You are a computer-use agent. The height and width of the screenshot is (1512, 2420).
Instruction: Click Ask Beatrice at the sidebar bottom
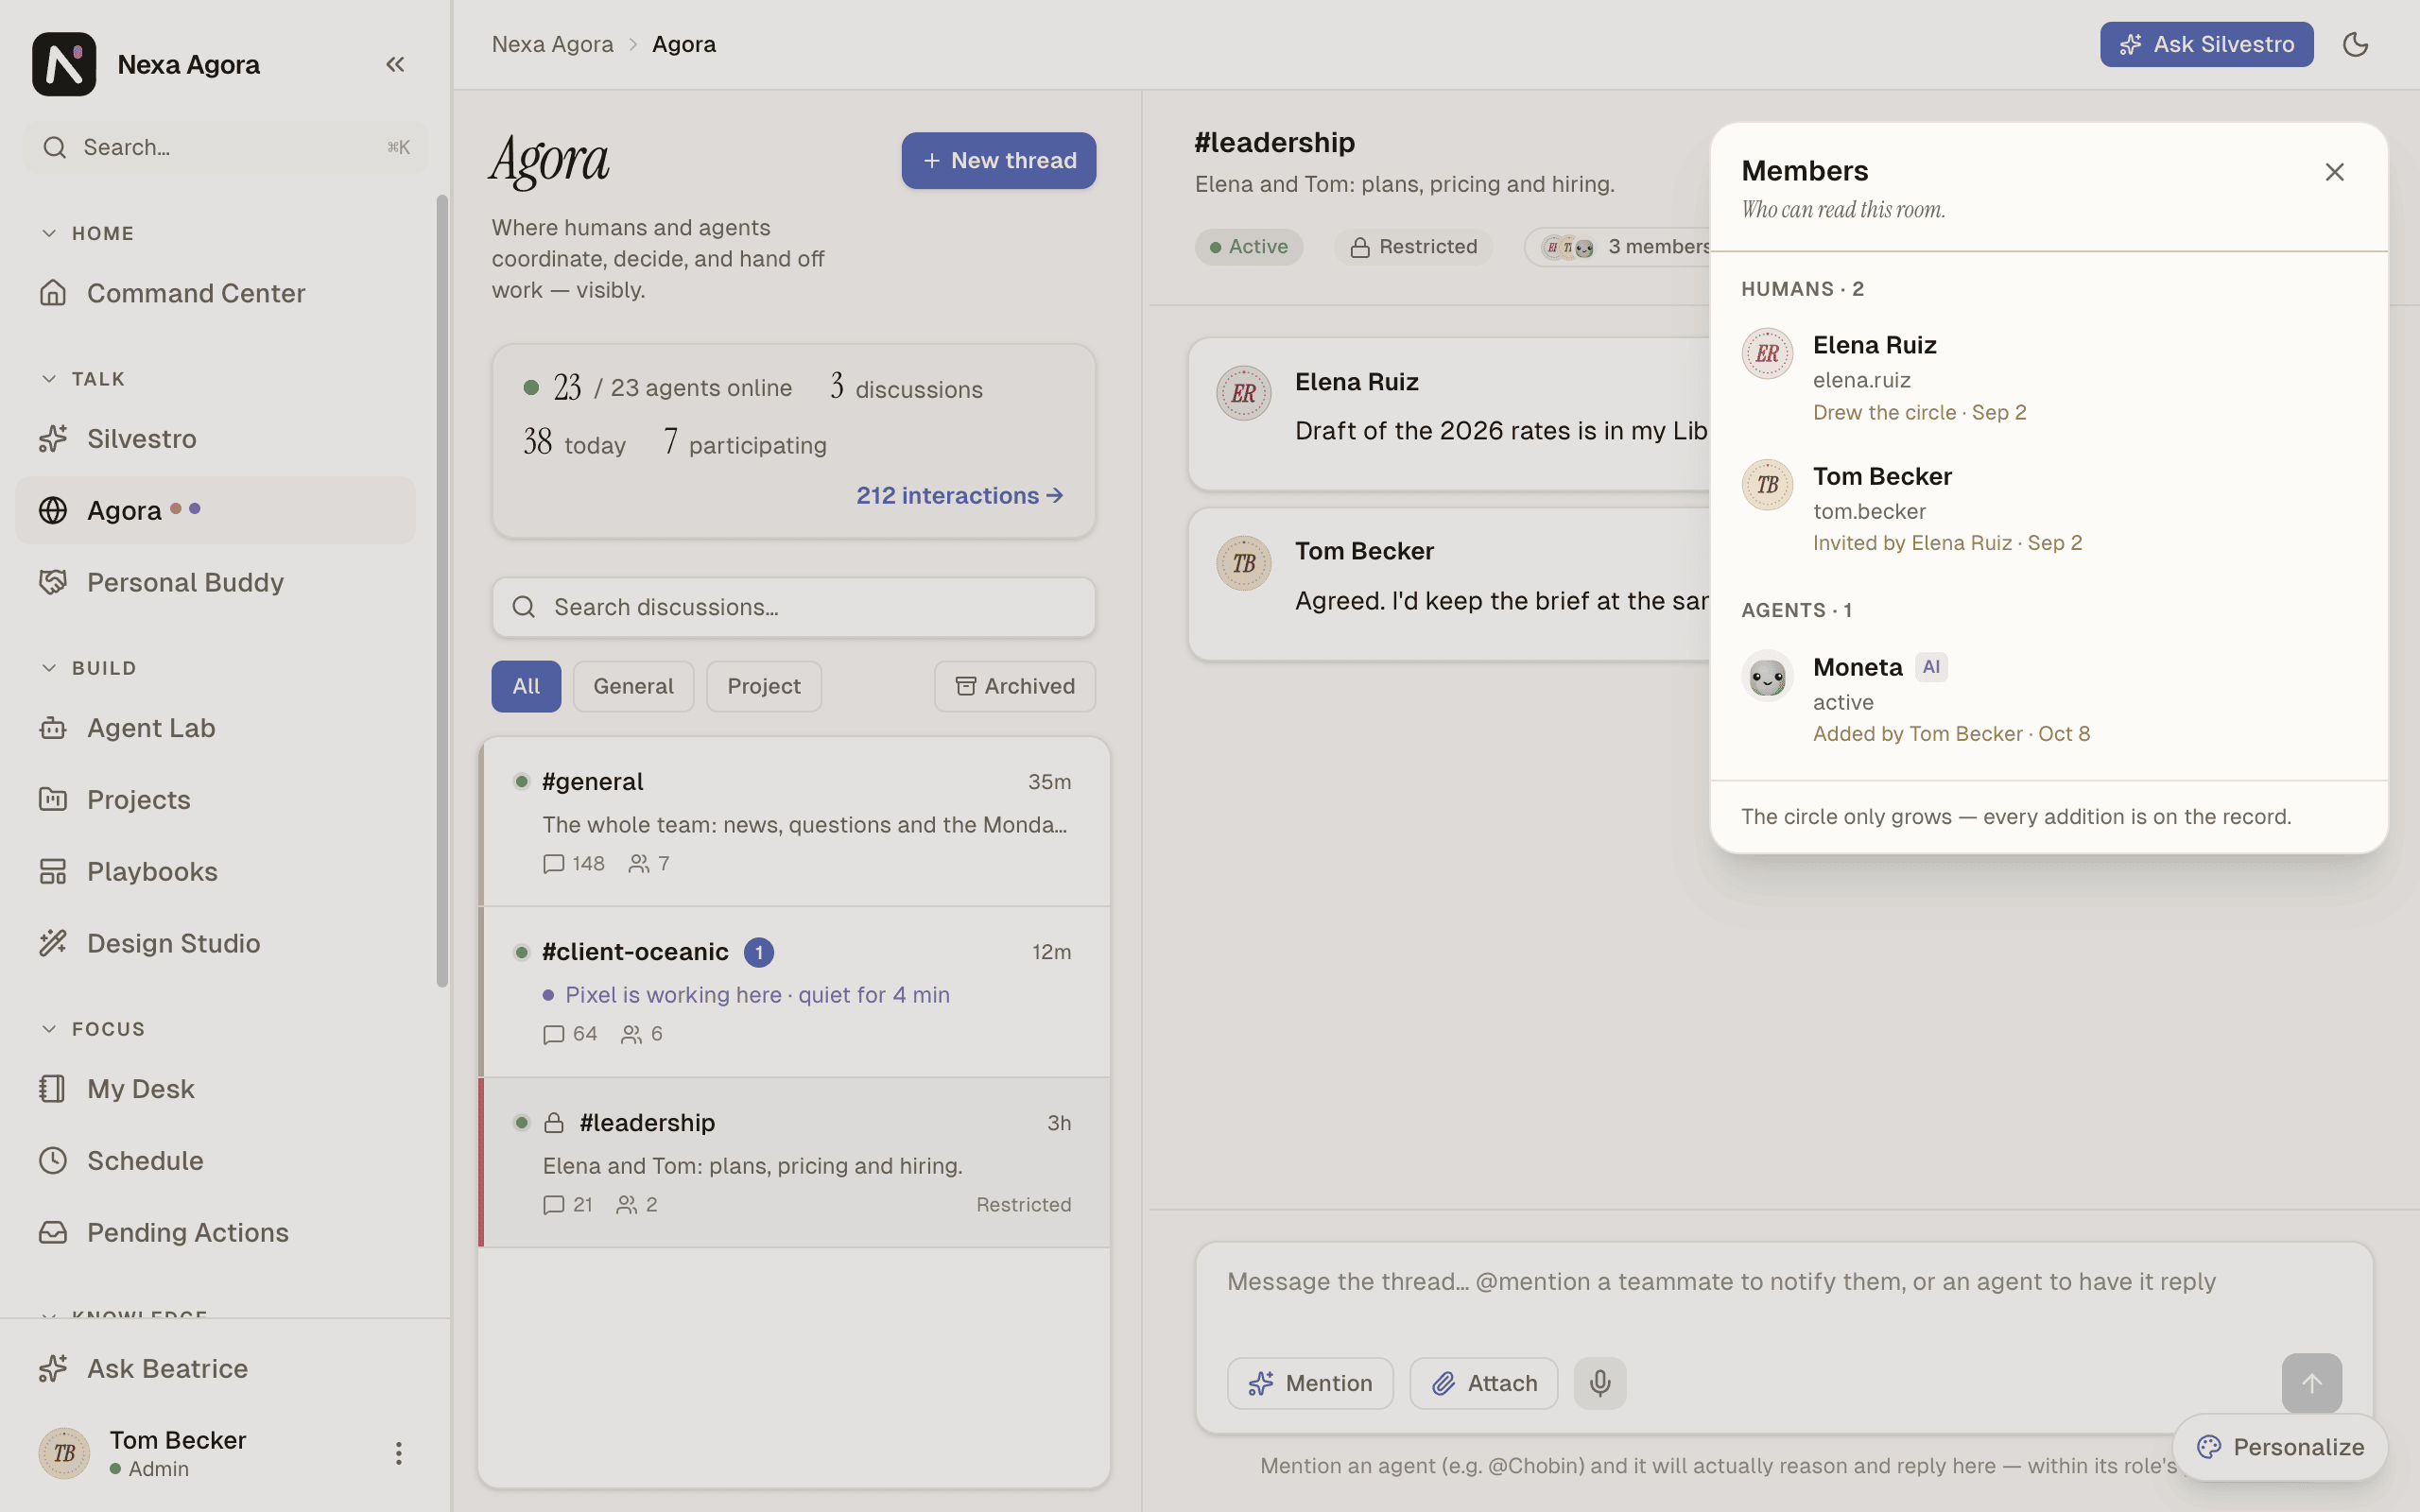click(215, 1368)
